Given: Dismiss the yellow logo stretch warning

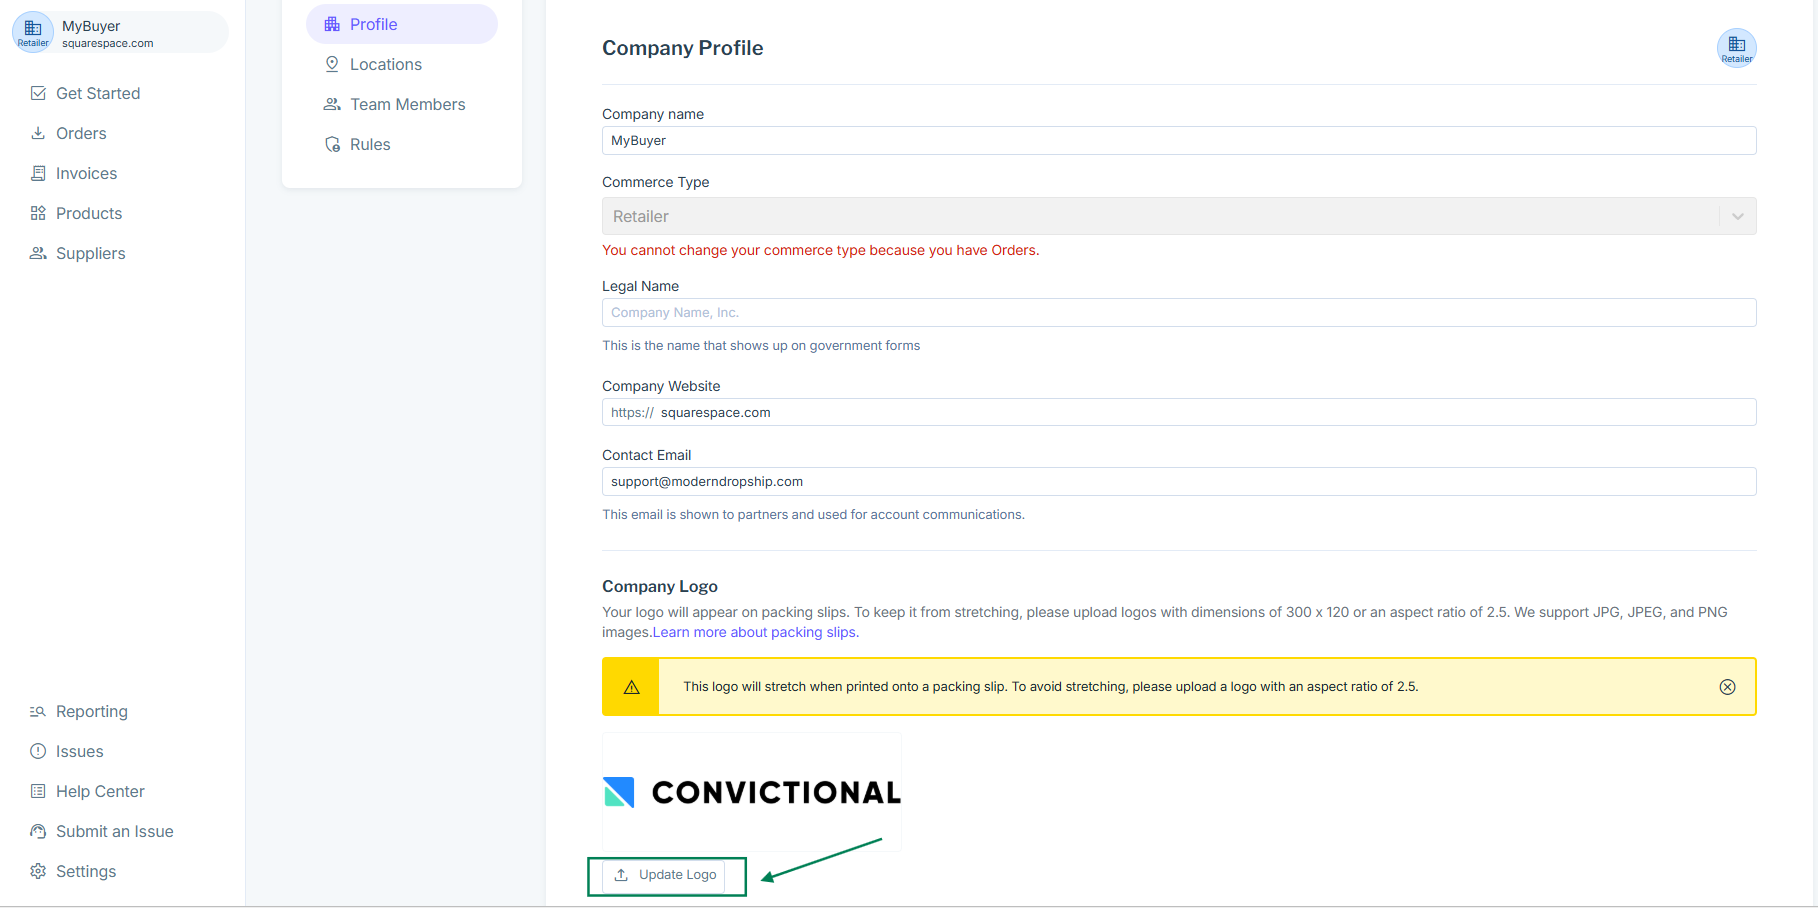Looking at the screenshot, I should click(1727, 687).
